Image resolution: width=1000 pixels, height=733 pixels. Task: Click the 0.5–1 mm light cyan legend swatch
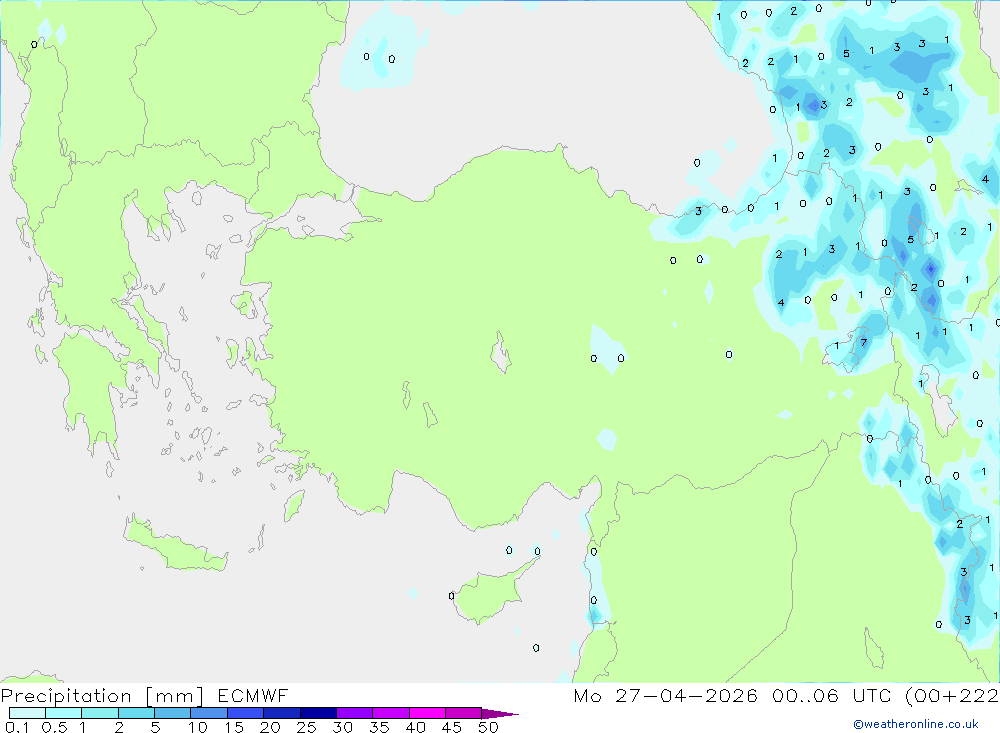64,713
